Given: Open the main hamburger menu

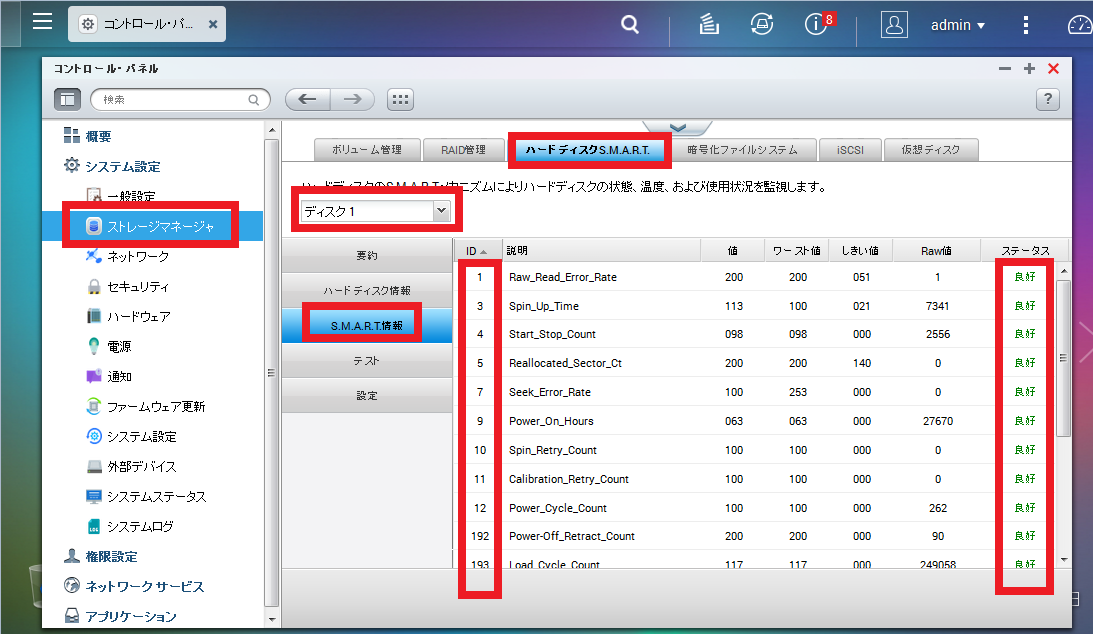Looking at the screenshot, I should 42,23.
